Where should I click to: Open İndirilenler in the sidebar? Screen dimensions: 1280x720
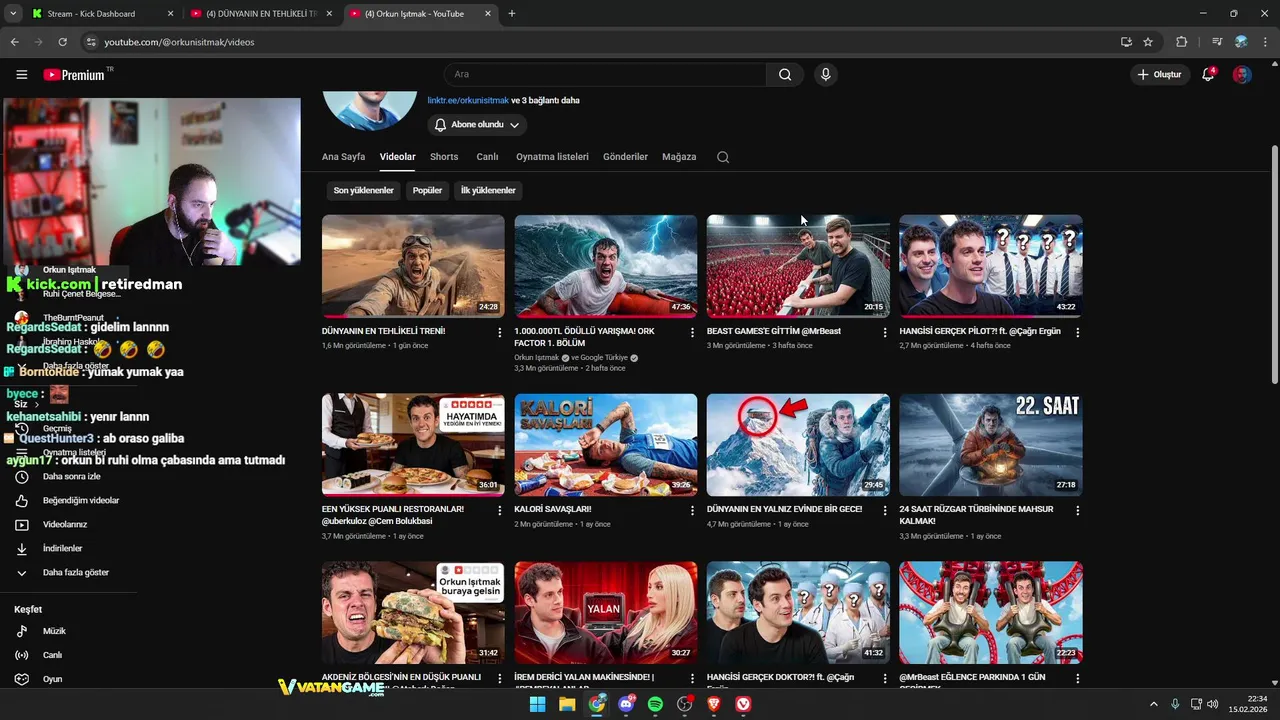[60, 548]
